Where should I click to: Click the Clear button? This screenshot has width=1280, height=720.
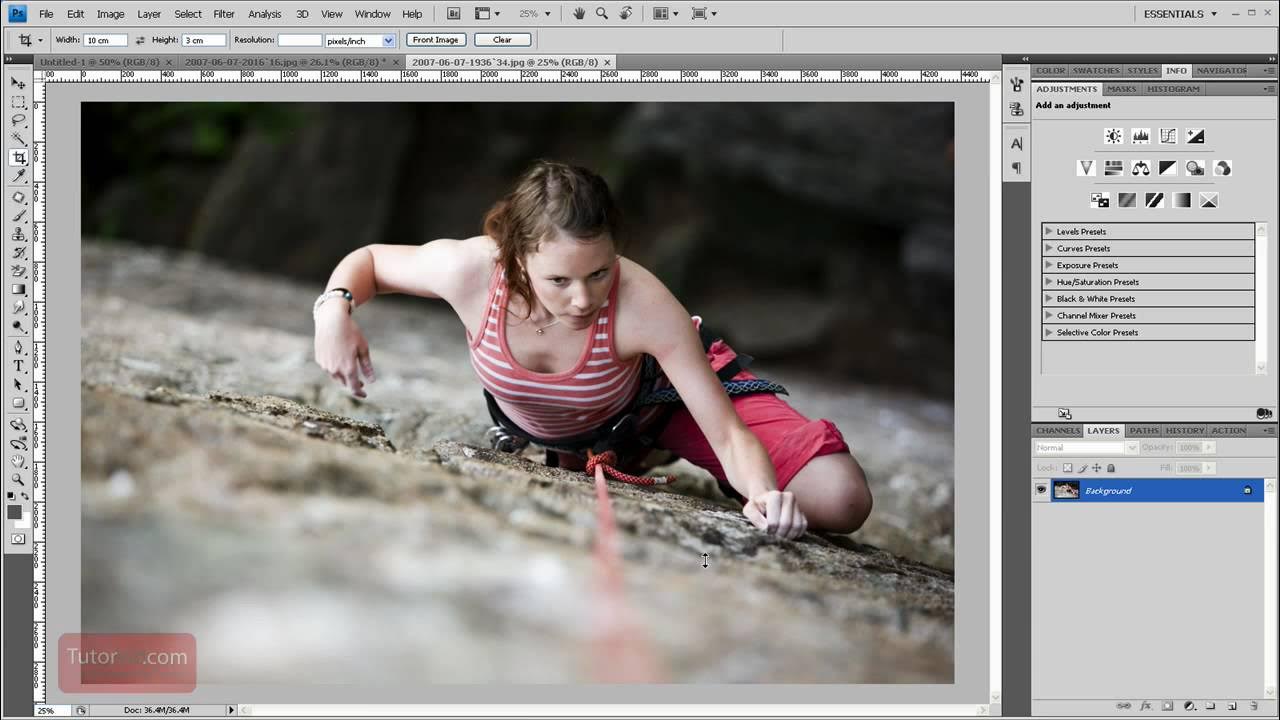point(502,40)
